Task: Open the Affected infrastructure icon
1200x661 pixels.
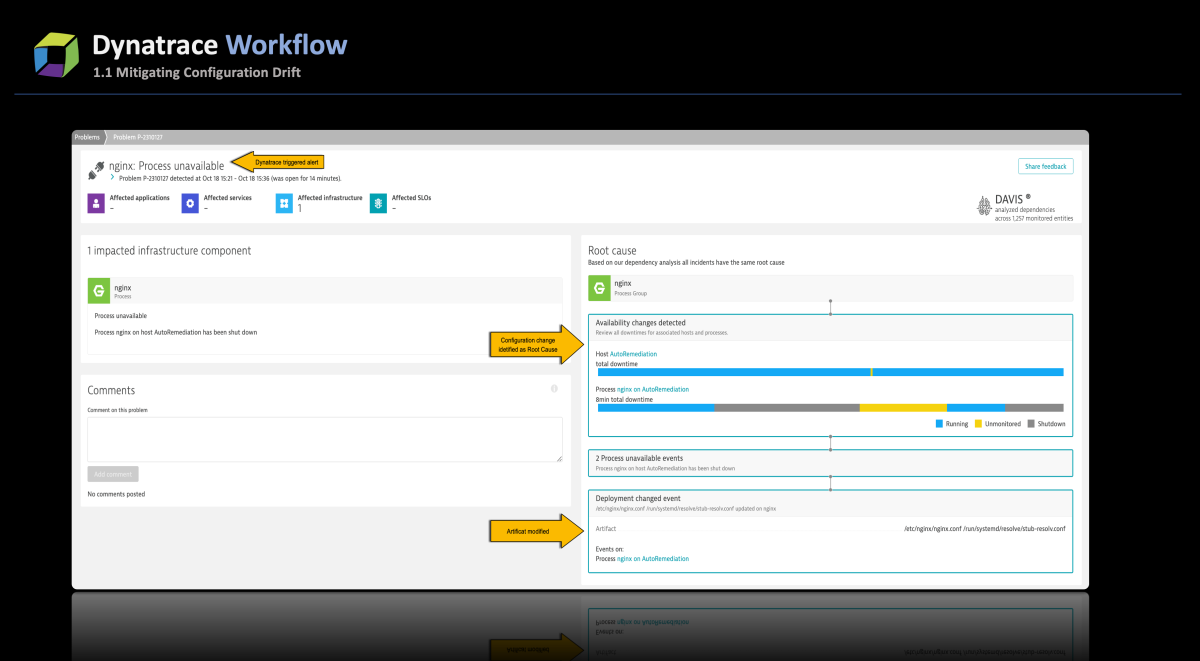Action: pyautogui.click(x=283, y=203)
